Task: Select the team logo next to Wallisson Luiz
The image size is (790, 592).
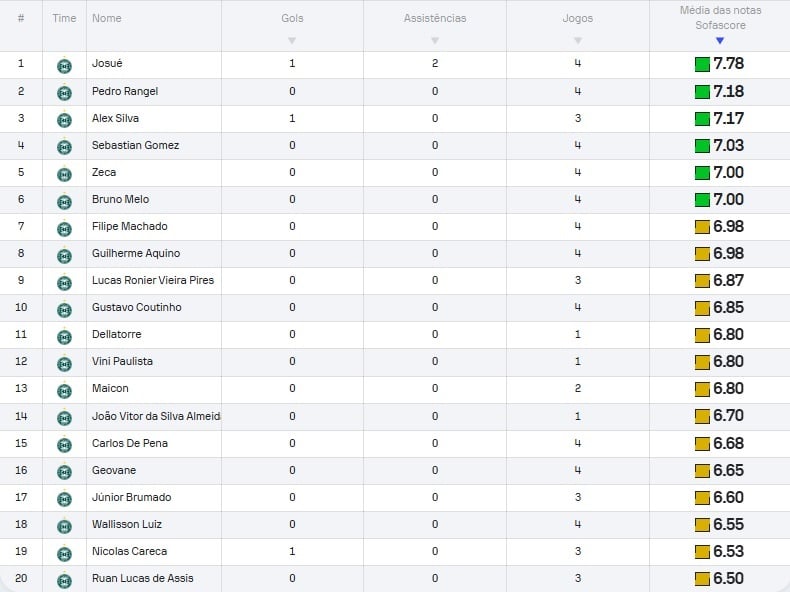Action: (x=64, y=525)
